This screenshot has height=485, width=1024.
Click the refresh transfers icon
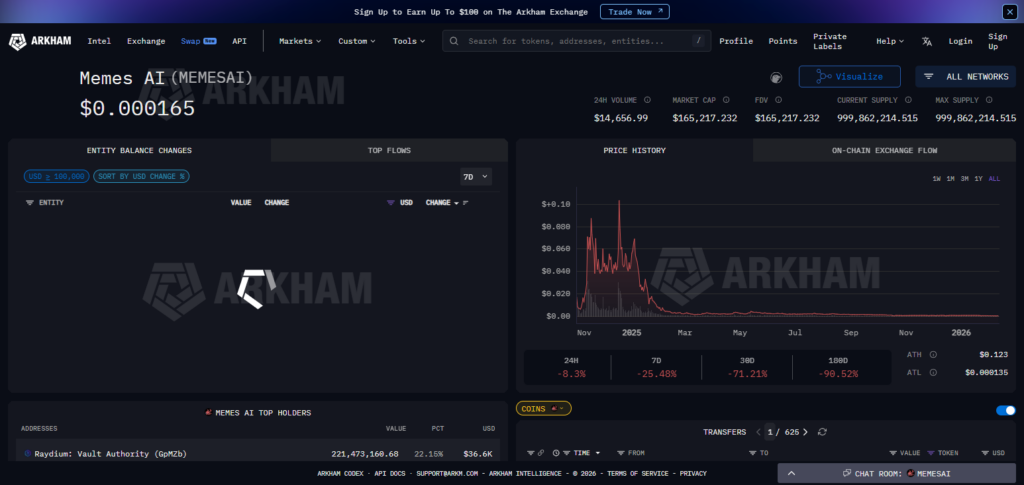point(822,432)
